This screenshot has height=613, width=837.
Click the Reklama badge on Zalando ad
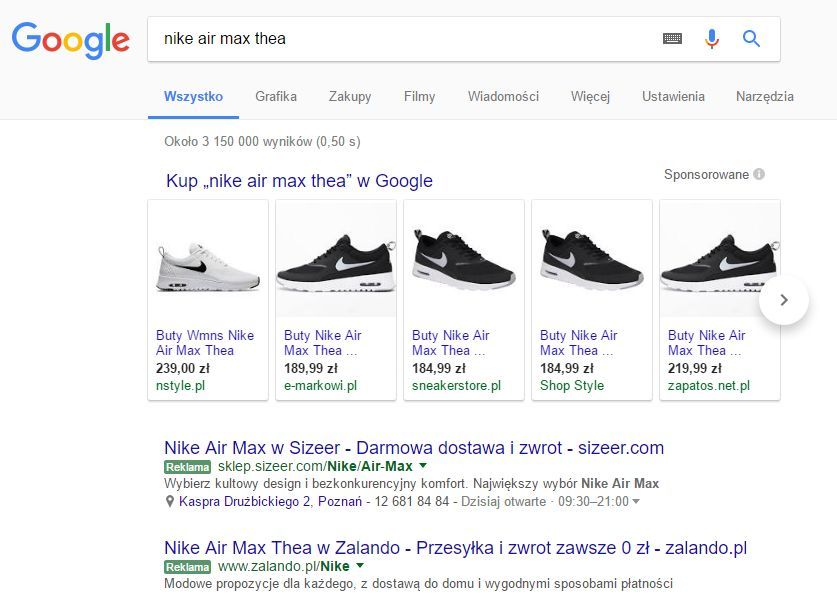tap(187, 567)
